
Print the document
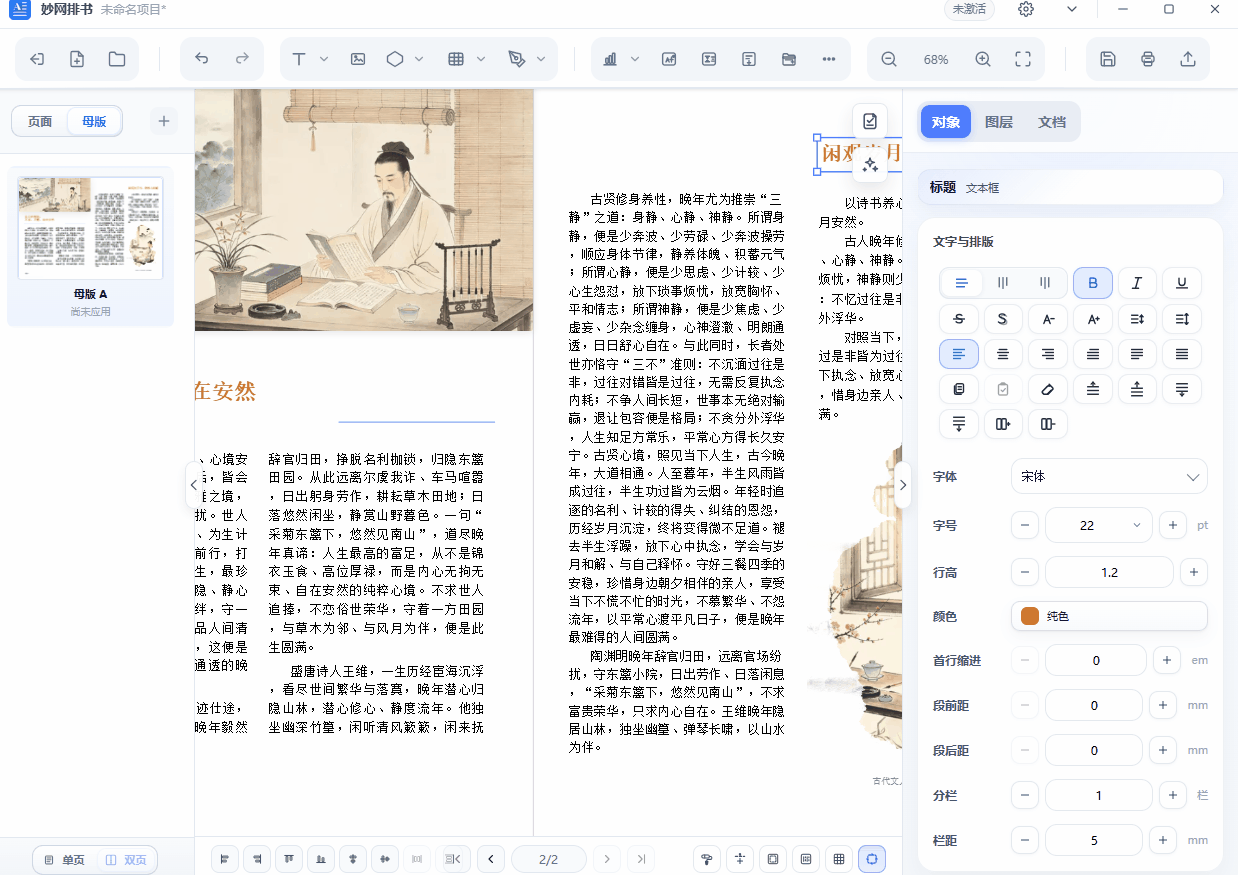click(1148, 59)
